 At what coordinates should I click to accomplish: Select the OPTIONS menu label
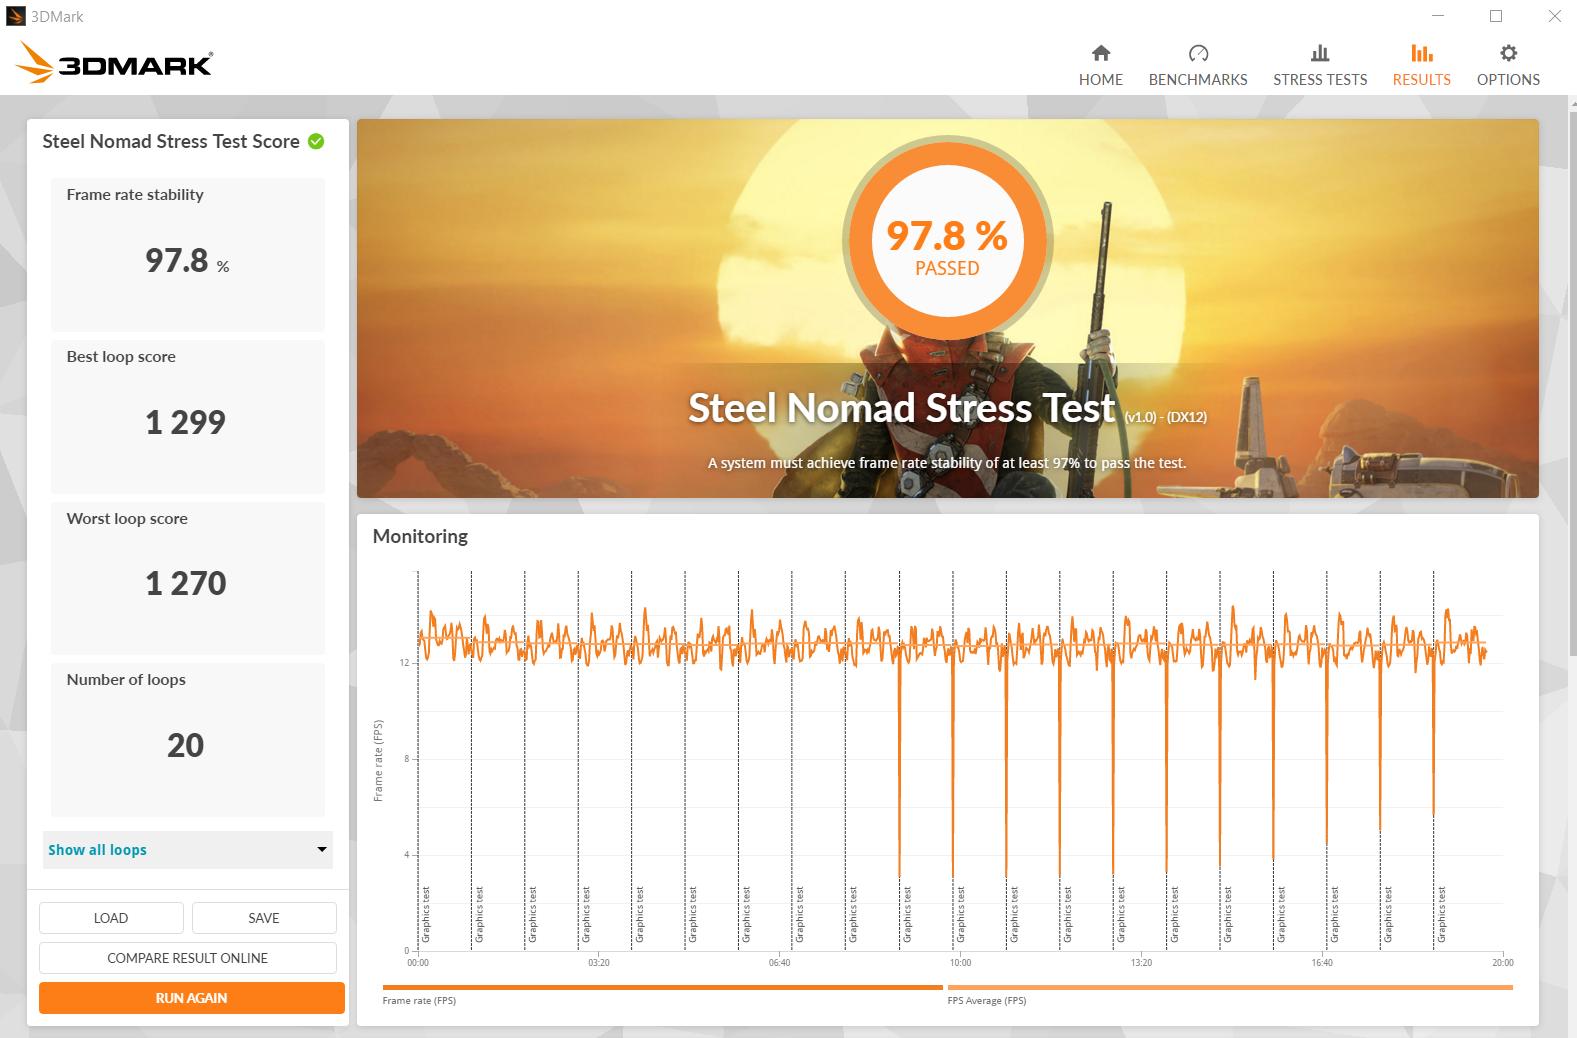pos(1508,80)
